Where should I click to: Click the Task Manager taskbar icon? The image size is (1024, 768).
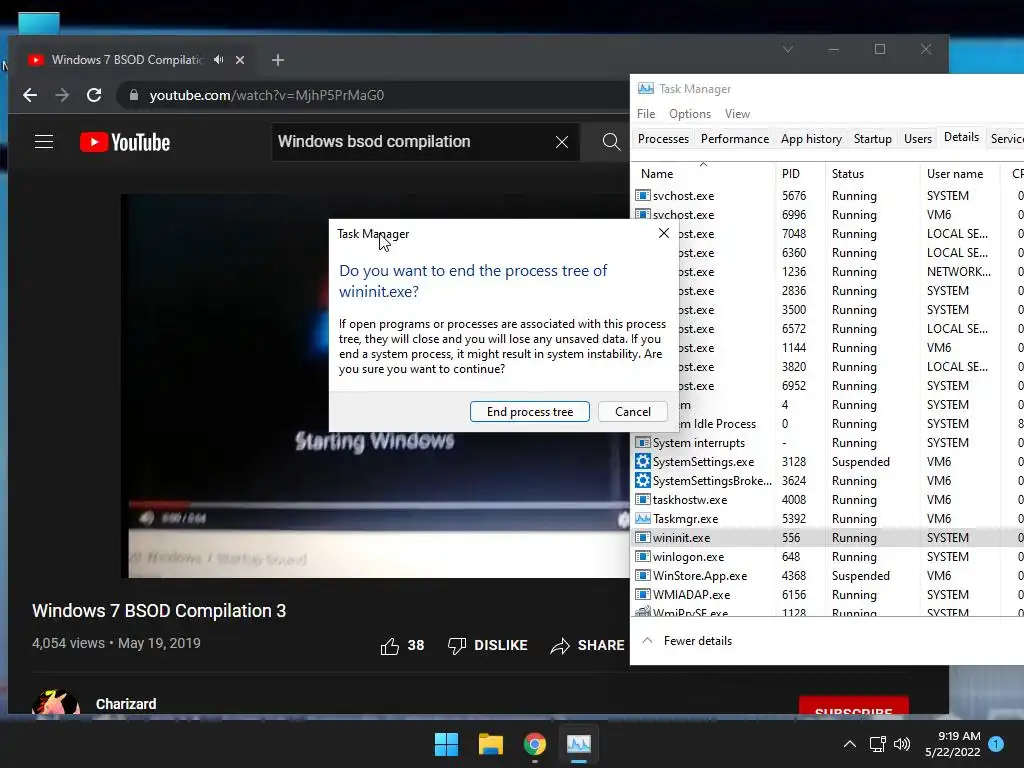click(x=579, y=744)
